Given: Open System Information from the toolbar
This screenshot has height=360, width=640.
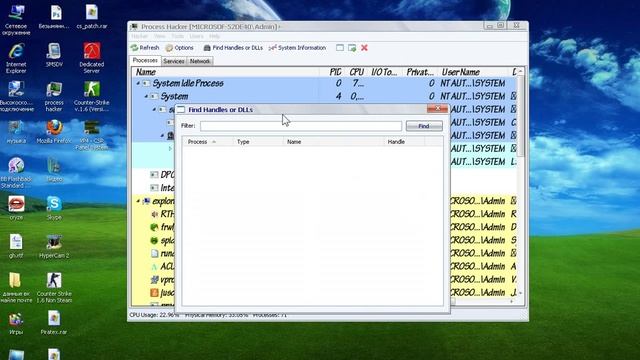Looking at the screenshot, I should pyautogui.click(x=298, y=48).
